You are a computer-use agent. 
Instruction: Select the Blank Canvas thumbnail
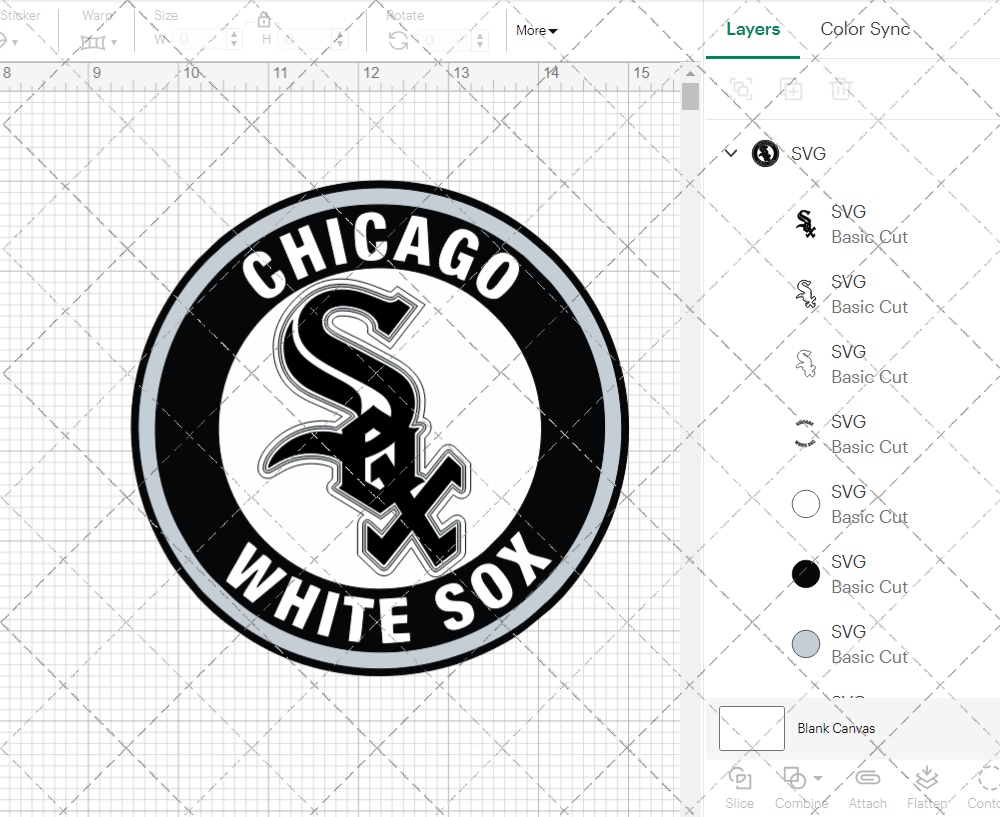tap(751, 728)
